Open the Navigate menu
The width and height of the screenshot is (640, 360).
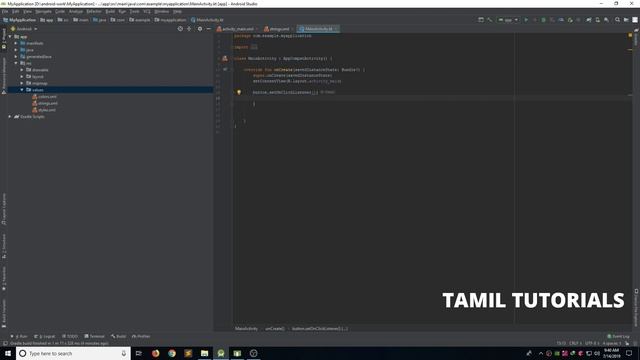44,11
